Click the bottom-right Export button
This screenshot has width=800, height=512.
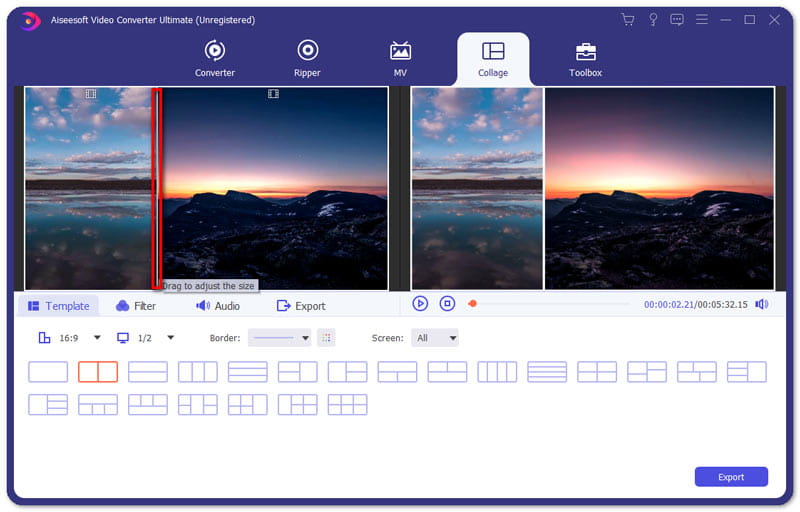pyautogui.click(x=731, y=477)
